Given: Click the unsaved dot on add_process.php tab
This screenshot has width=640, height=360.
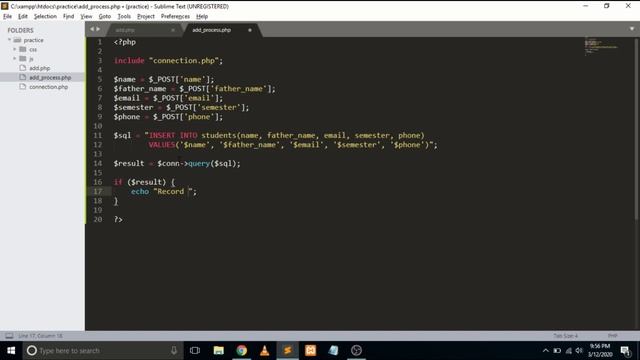Looking at the screenshot, I should click(x=250, y=30).
